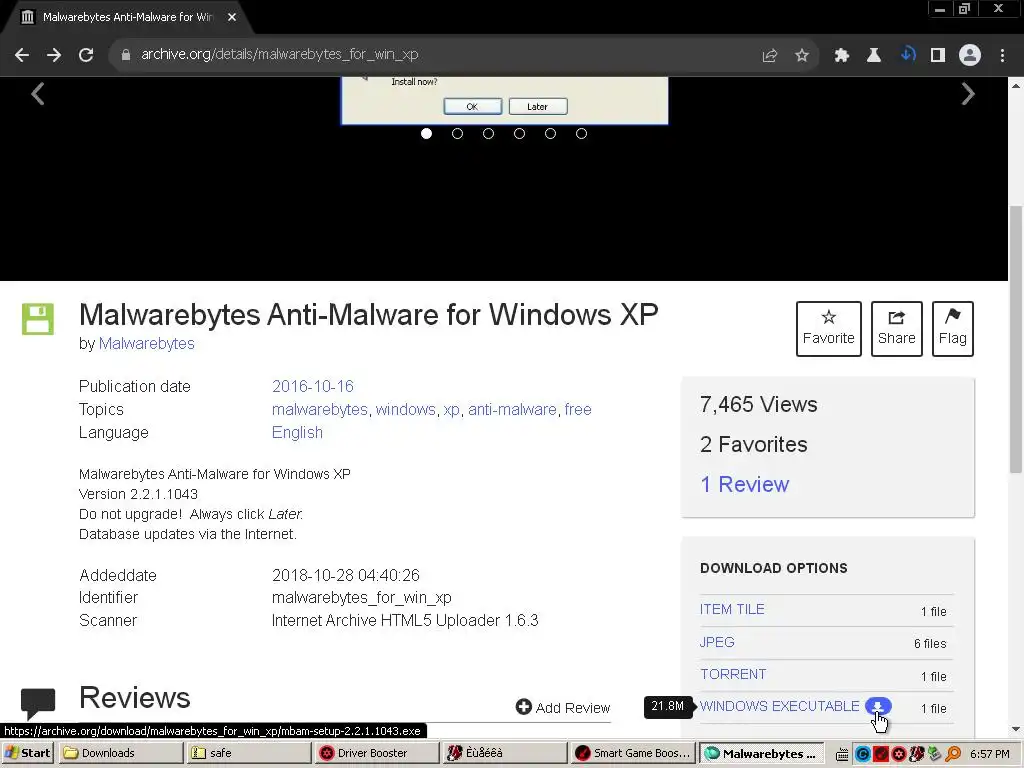Click the keyboard tray icon

pos(842,754)
